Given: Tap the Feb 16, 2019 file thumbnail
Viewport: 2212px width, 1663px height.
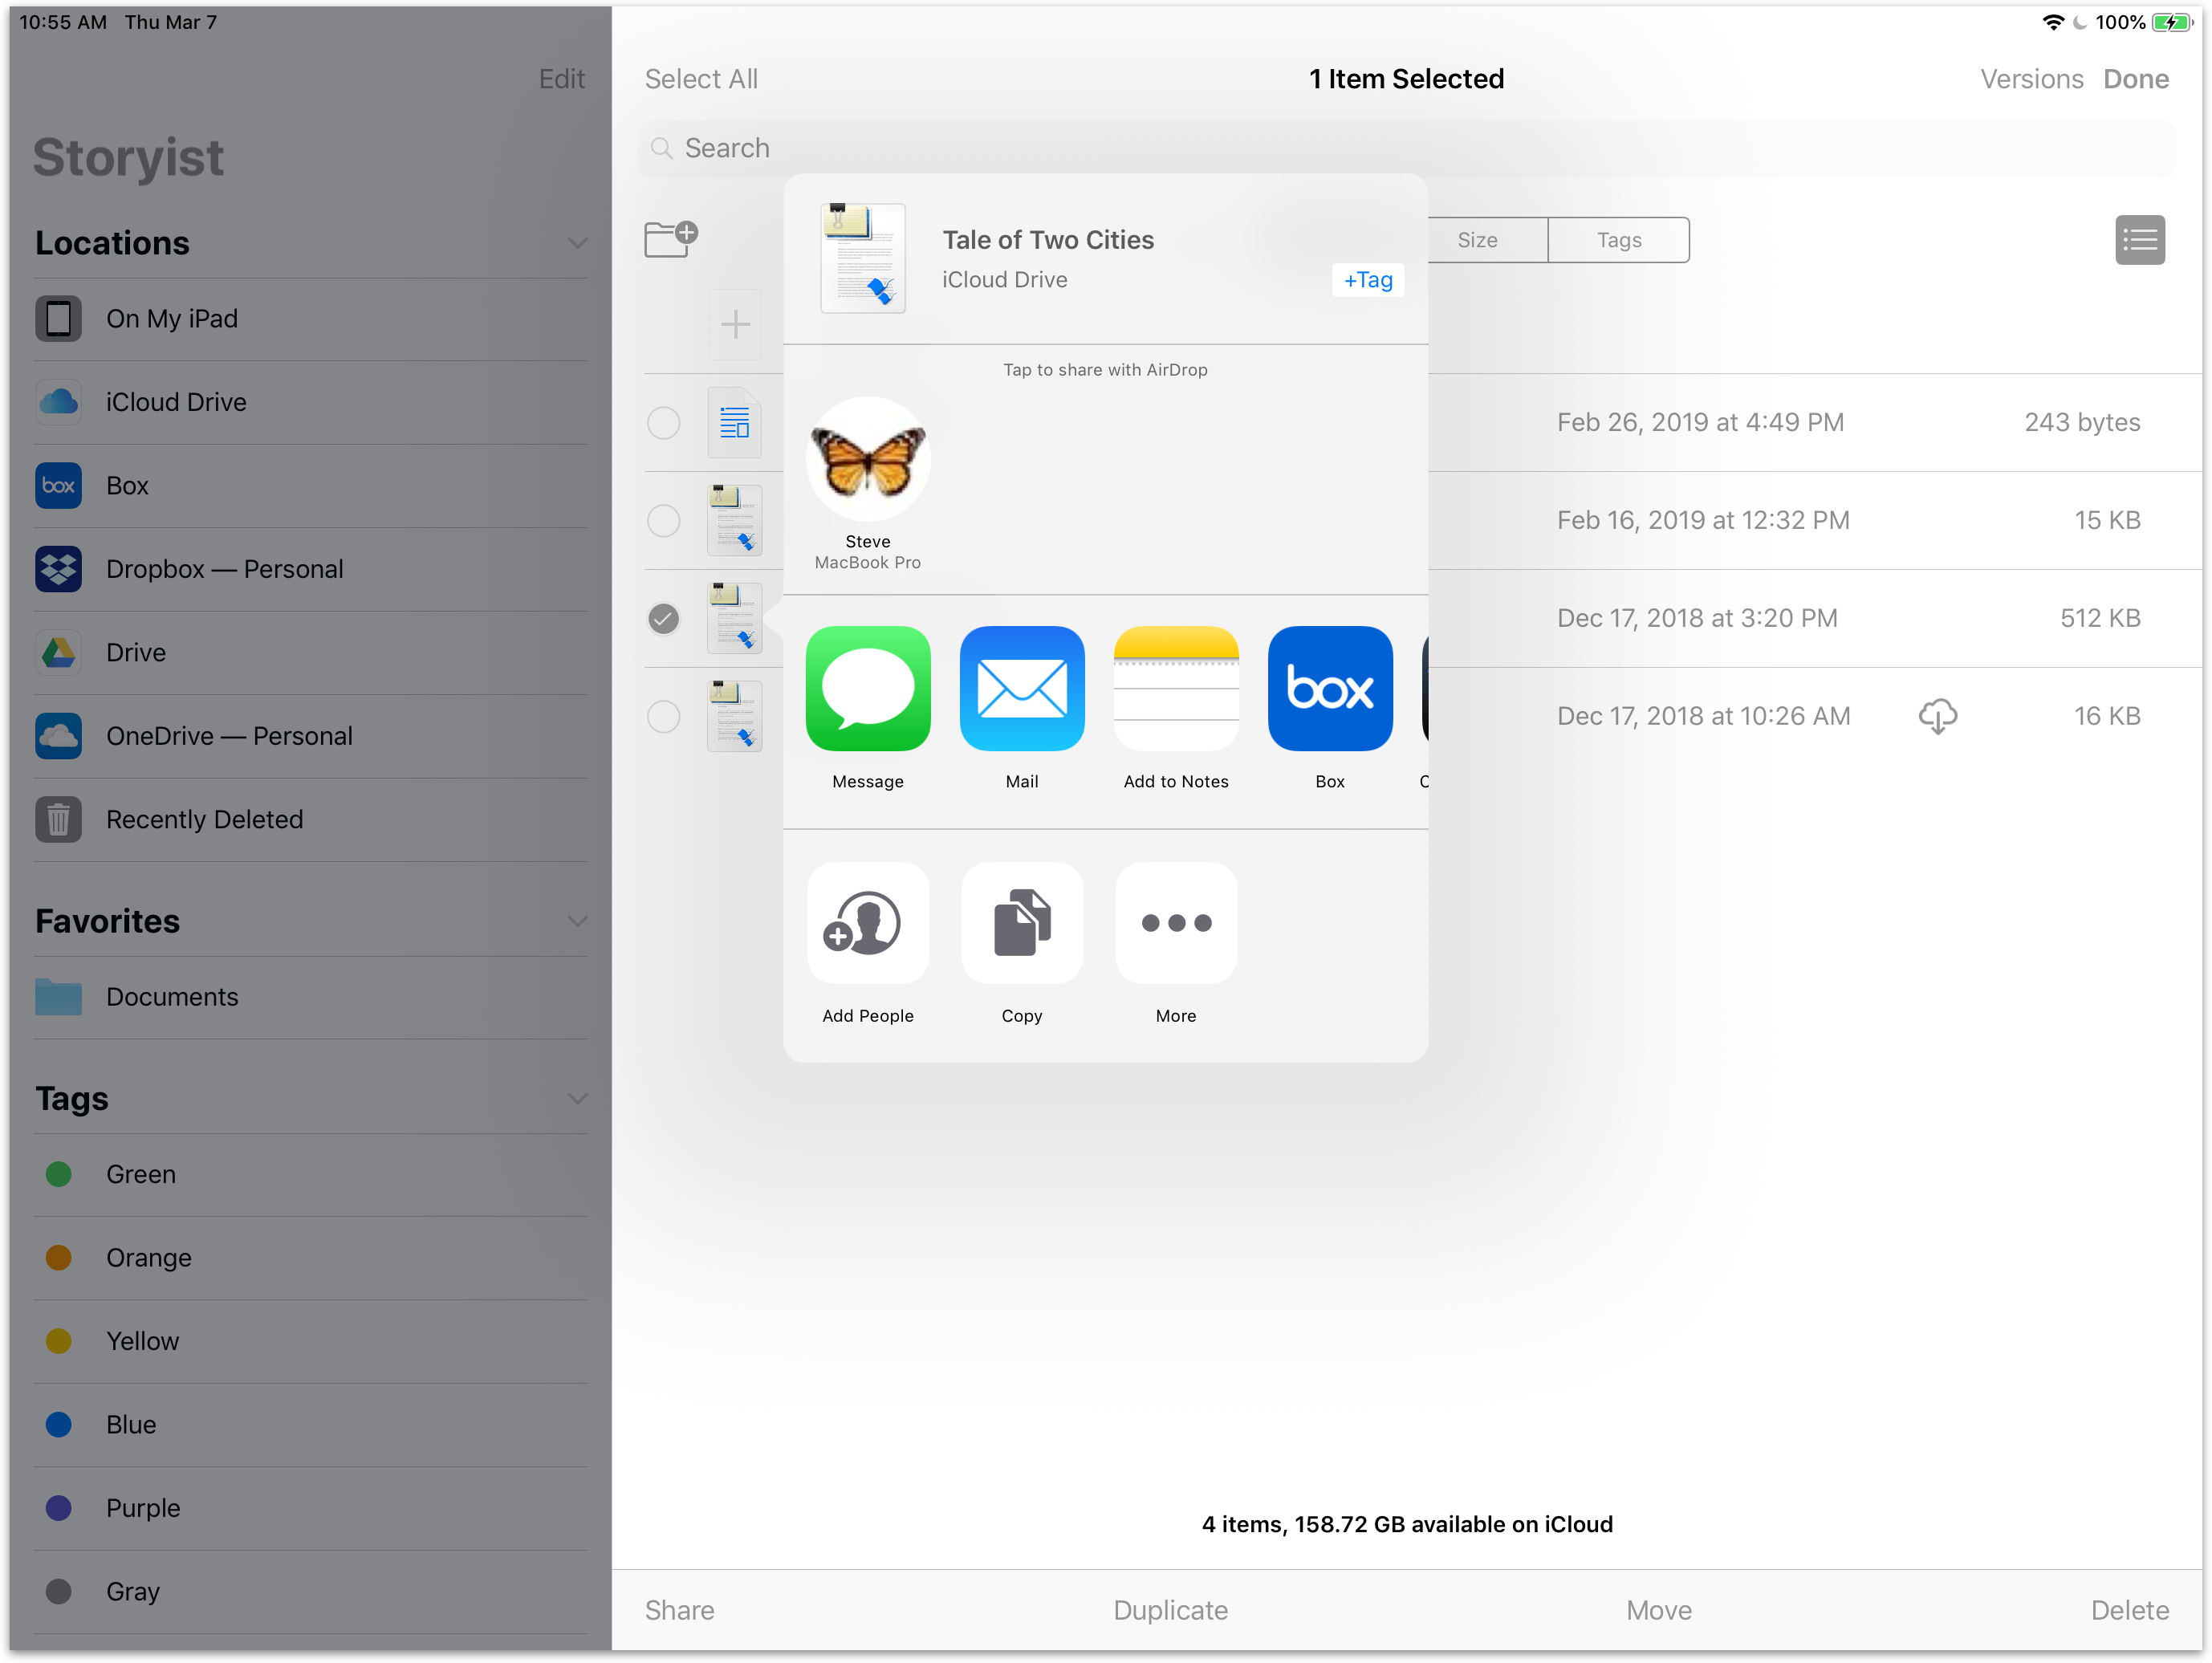Looking at the screenshot, I should point(734,520).
